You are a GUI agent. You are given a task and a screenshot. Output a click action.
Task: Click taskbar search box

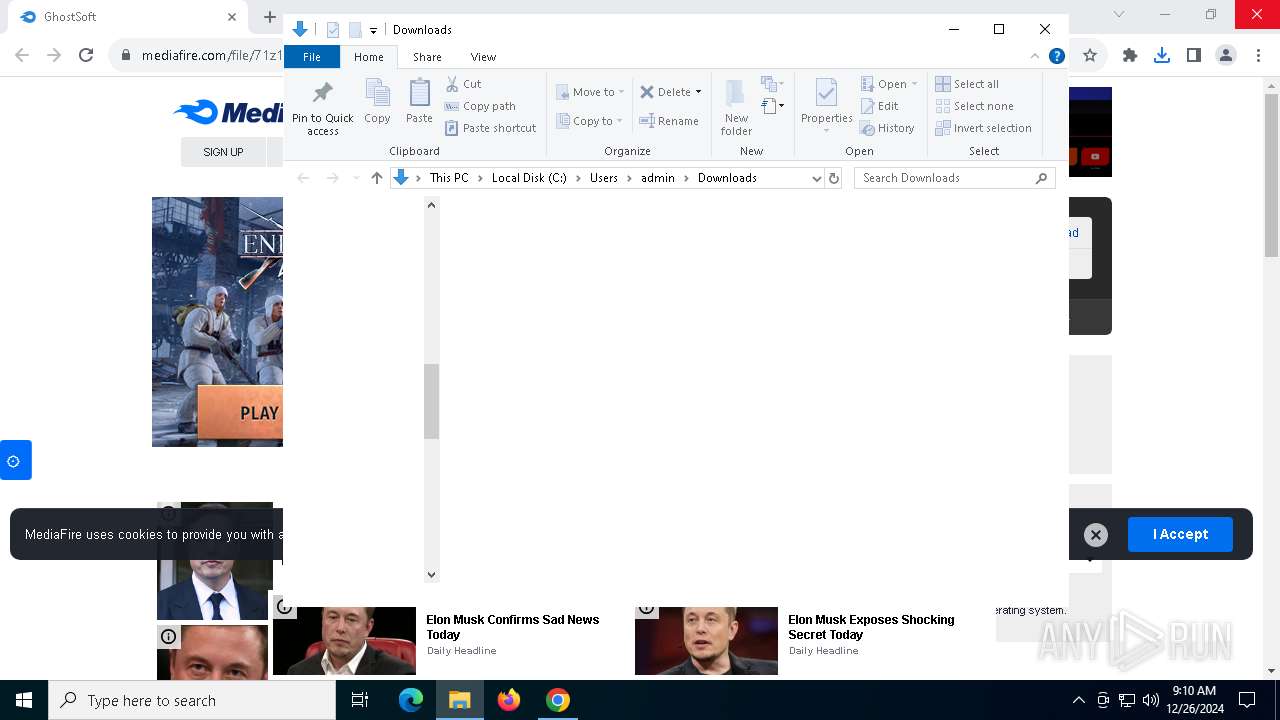click(192, 700)
